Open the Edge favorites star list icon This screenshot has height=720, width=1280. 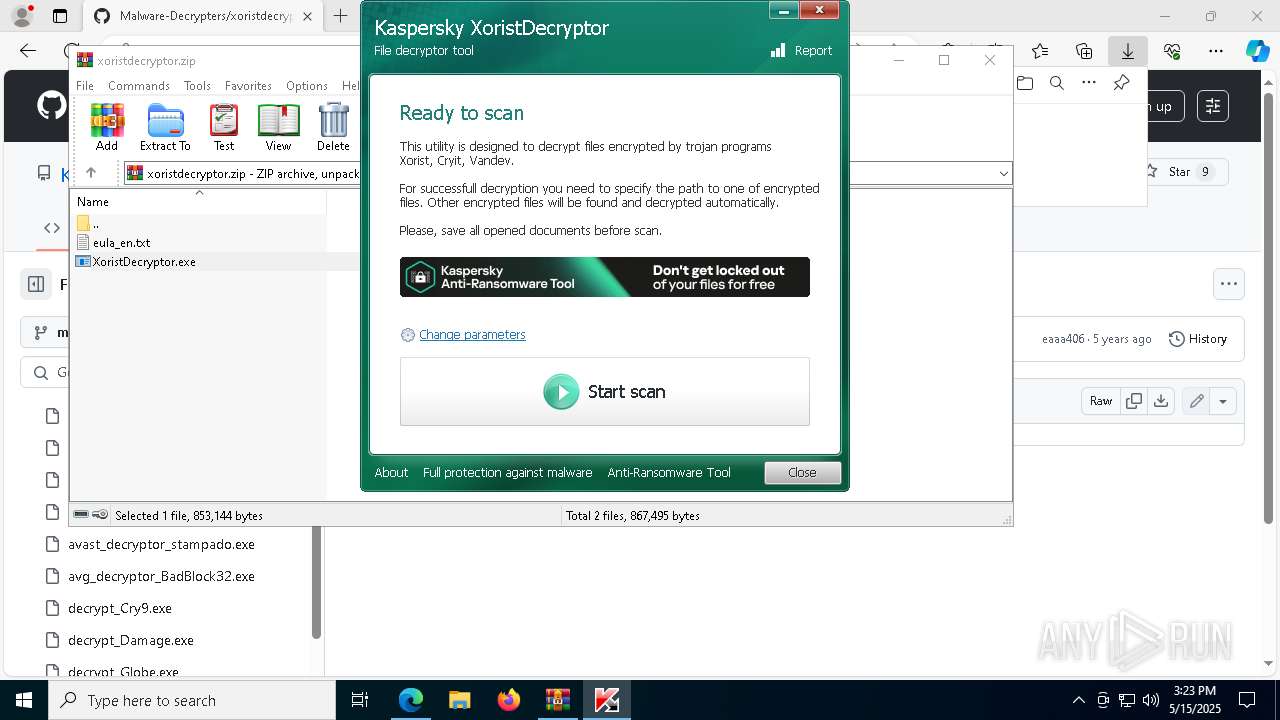point(1040,51)
